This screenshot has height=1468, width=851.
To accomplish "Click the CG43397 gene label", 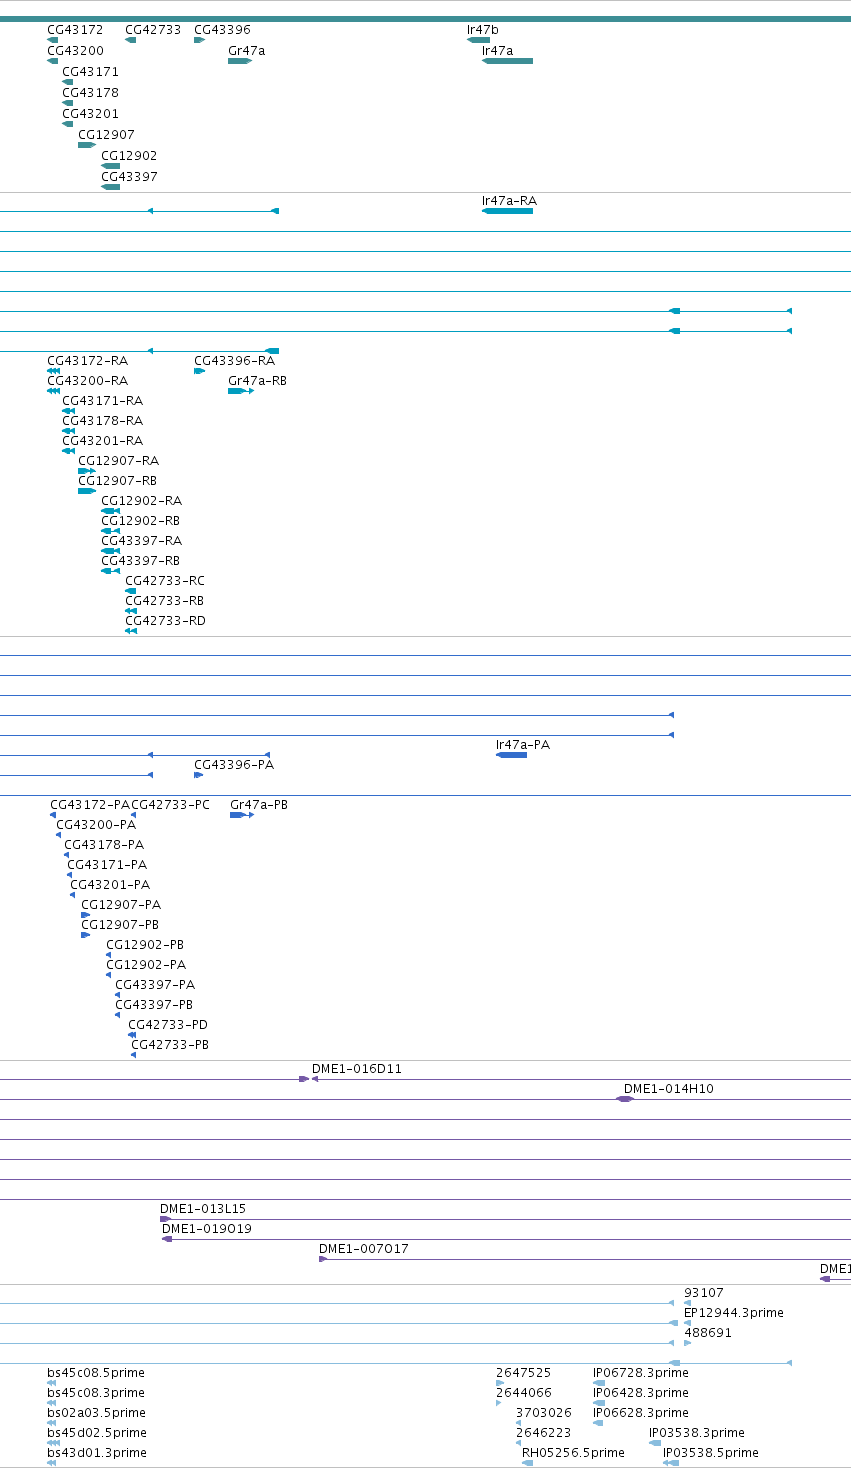I will pyautogui.click(x=129, y=177).
